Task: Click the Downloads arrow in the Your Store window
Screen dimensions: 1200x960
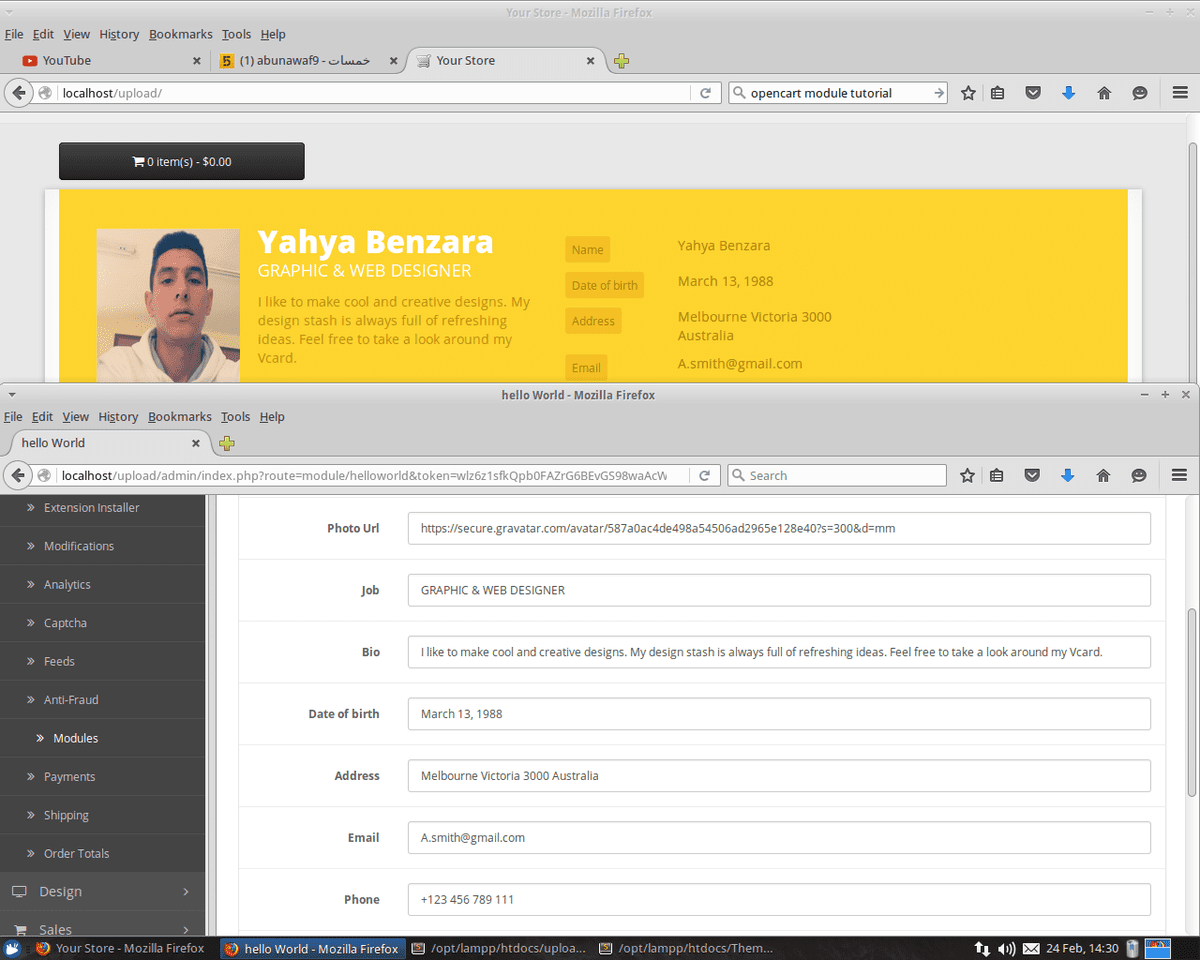Action: (x=1068, y=93)
